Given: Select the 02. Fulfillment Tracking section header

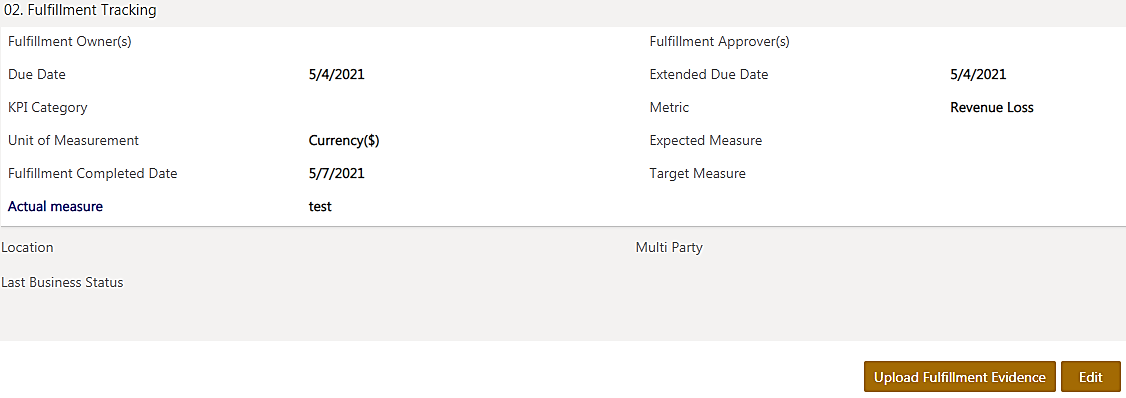Looking at the screenshot, I should pyautogui.click(x=80, y=11).
